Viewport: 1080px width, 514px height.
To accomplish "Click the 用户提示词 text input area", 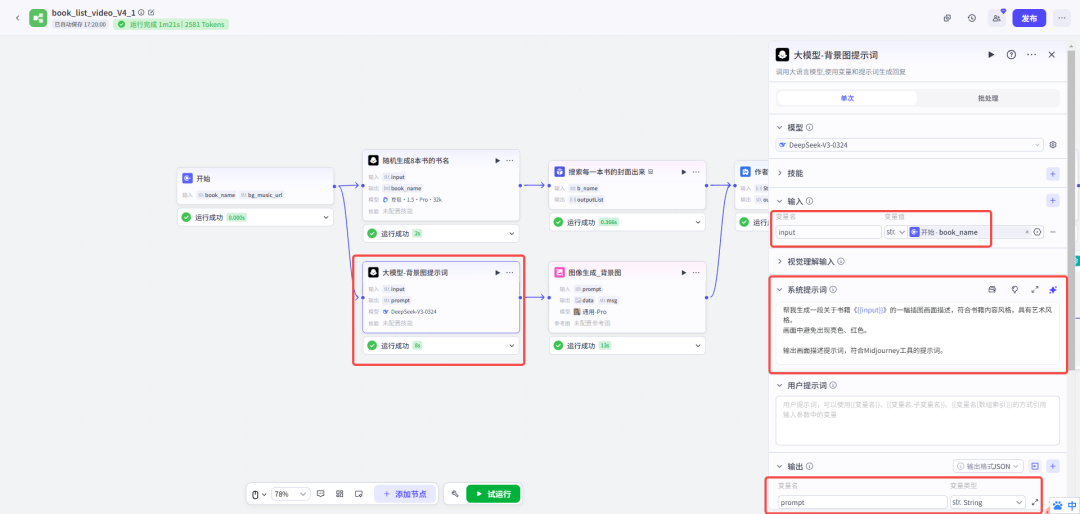I will (917, 419).
